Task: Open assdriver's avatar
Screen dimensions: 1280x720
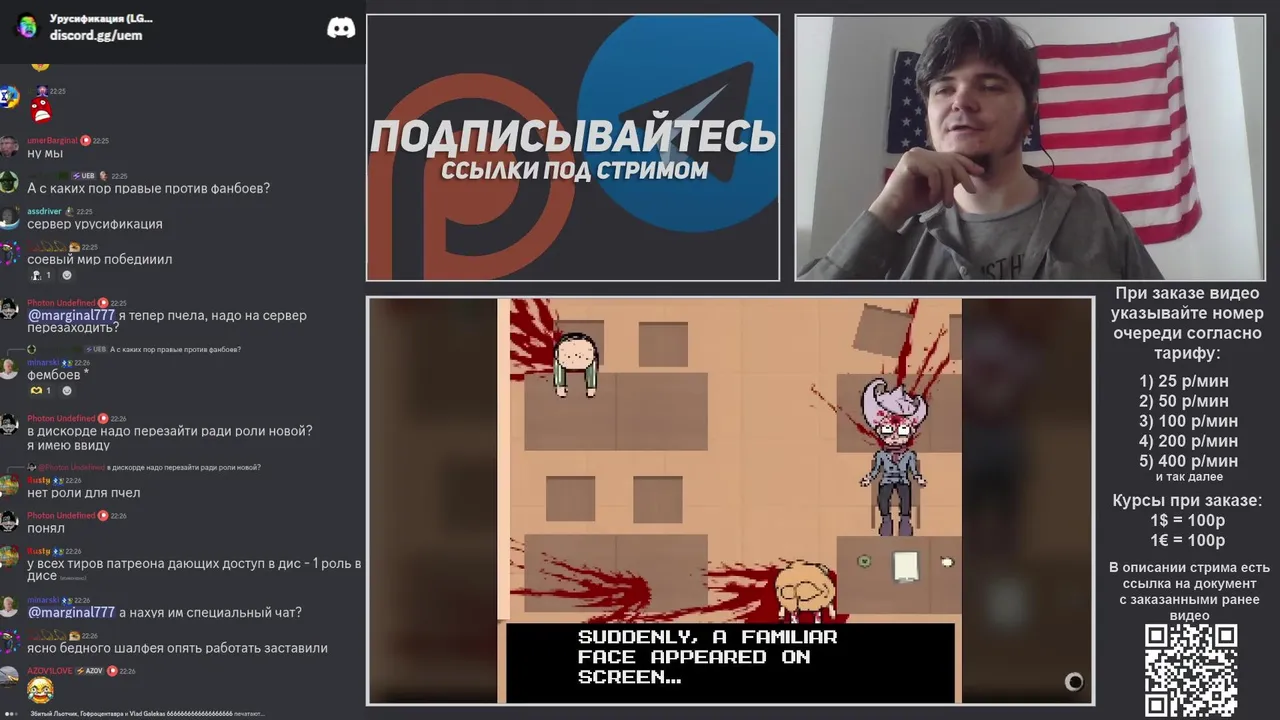Action: pyautogui.click(x=9, y=219)
